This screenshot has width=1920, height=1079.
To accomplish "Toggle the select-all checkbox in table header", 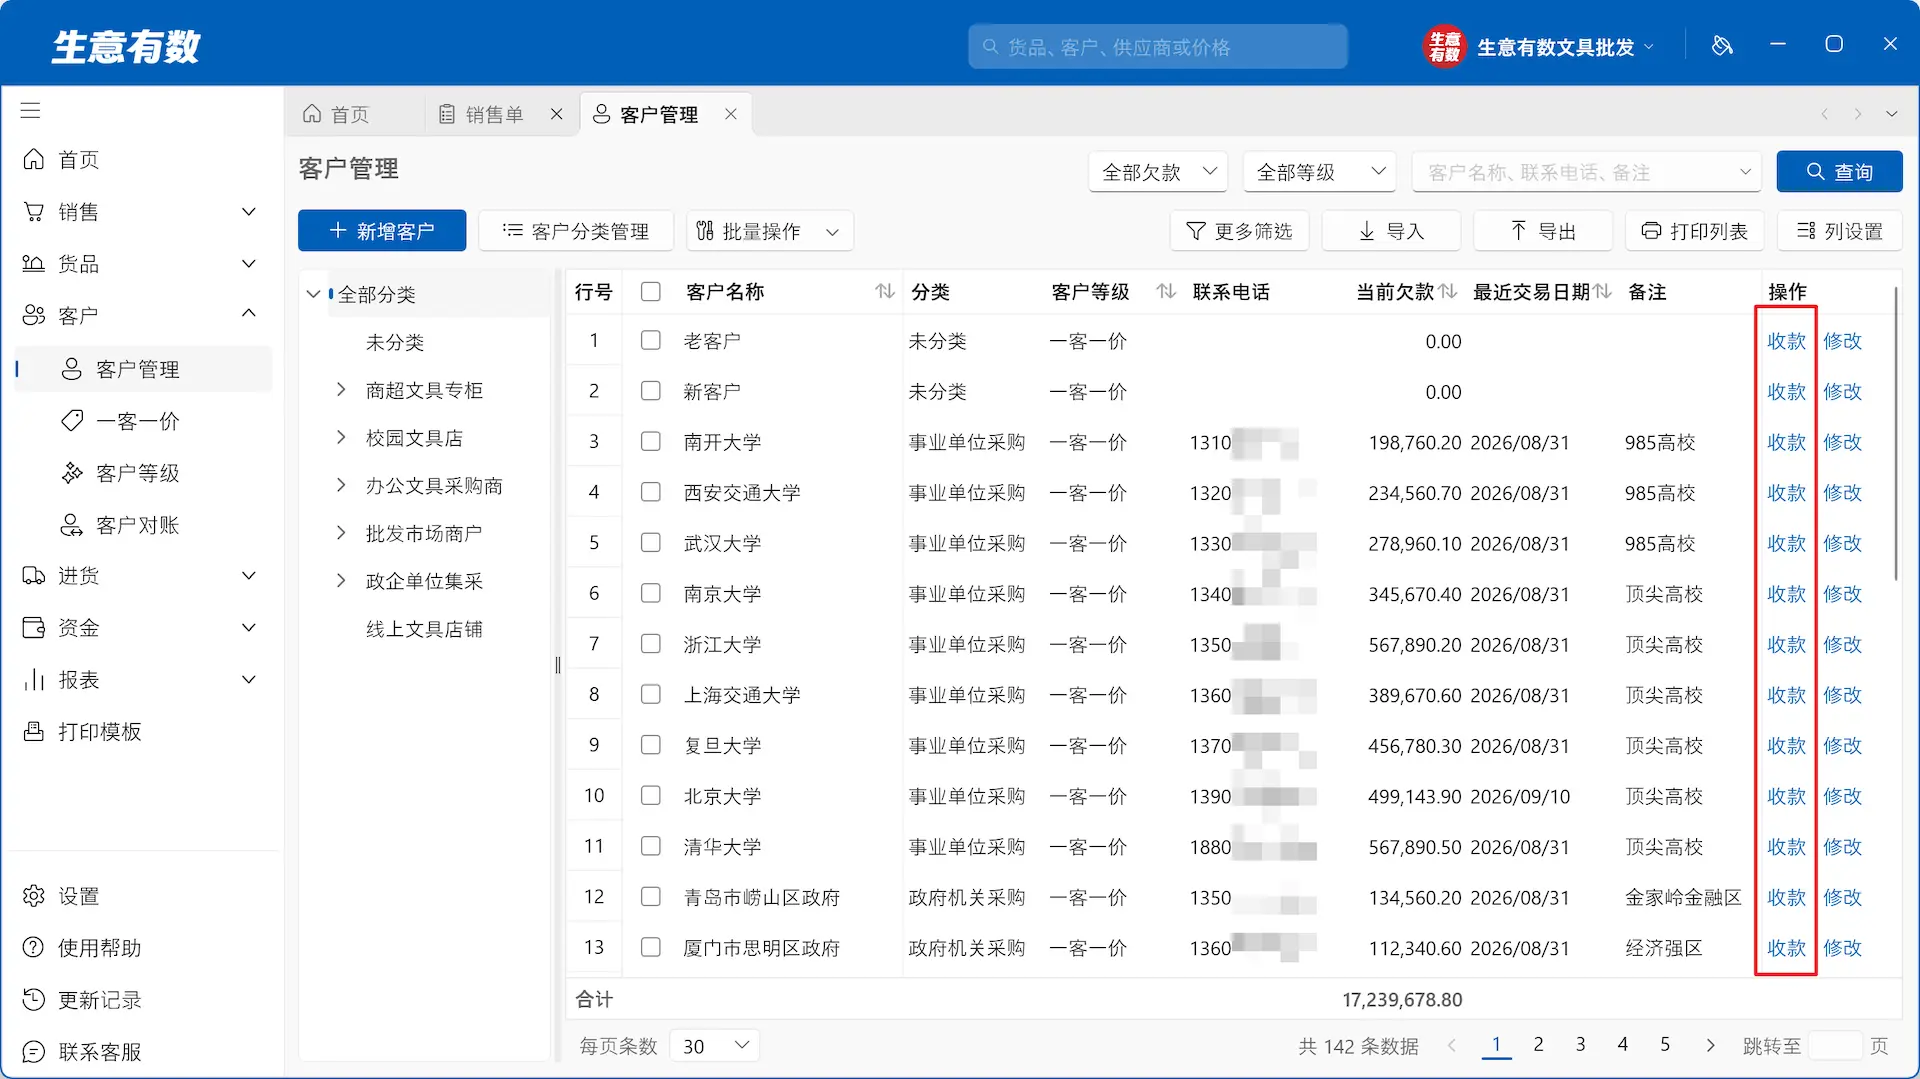I will pyautogui.click(x=651, y=291).
